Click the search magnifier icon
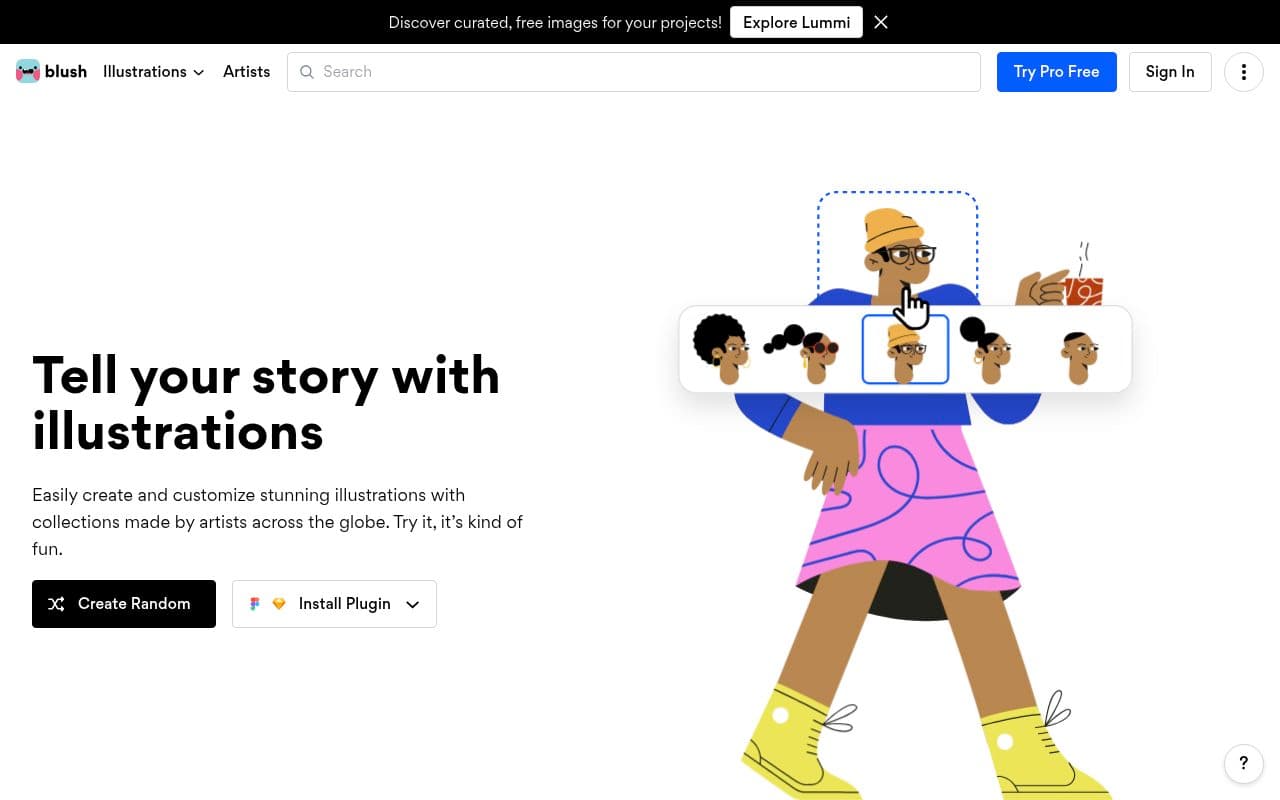The width and height of the screenshot is (1280, 800). click(x=307, y=72)
